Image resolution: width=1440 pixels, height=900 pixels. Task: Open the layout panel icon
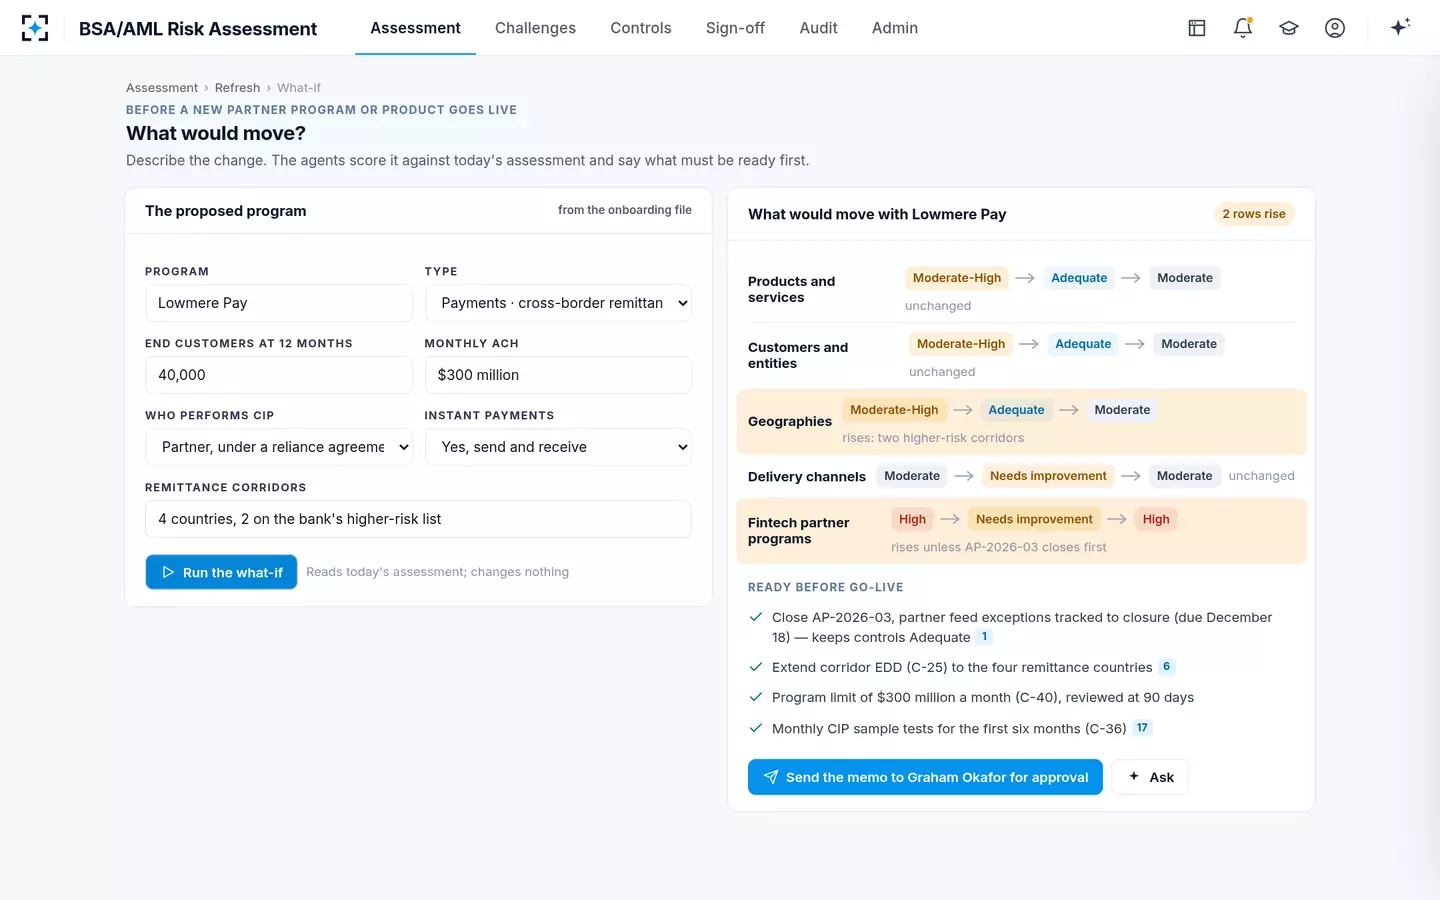pos(1197,28)
